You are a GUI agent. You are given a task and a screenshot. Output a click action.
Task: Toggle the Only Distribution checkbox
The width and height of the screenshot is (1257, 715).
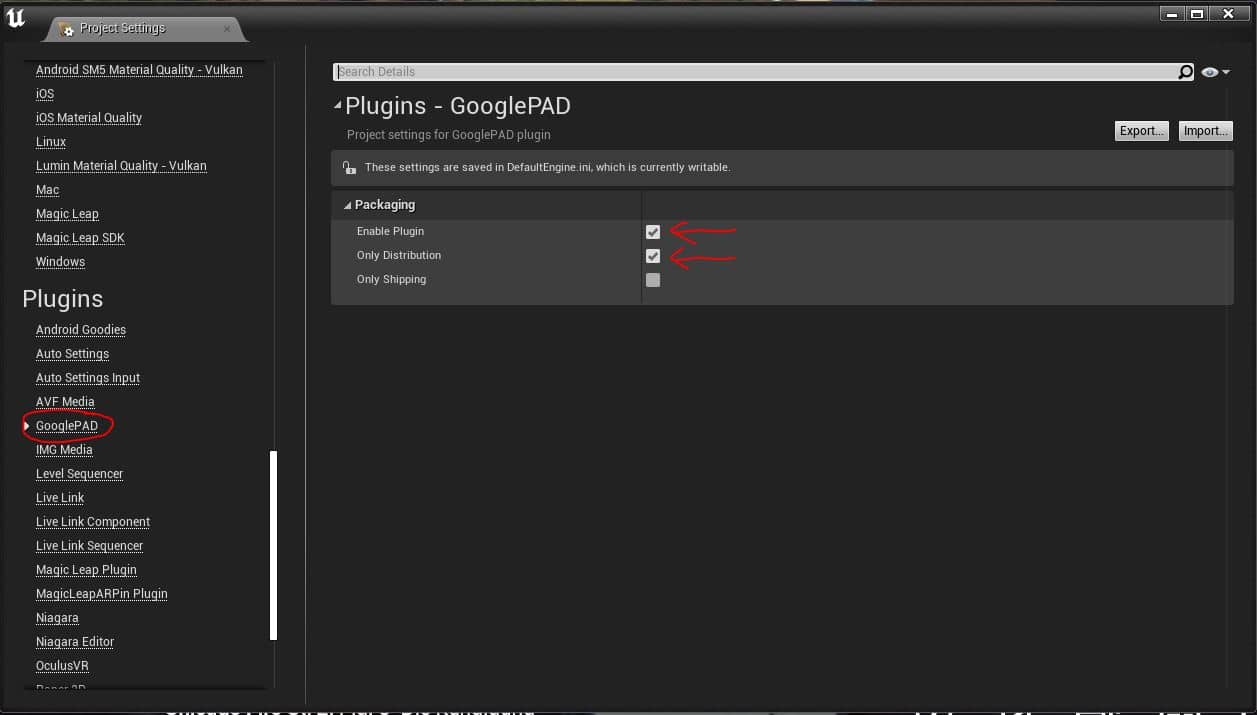[x=653, y=256]
